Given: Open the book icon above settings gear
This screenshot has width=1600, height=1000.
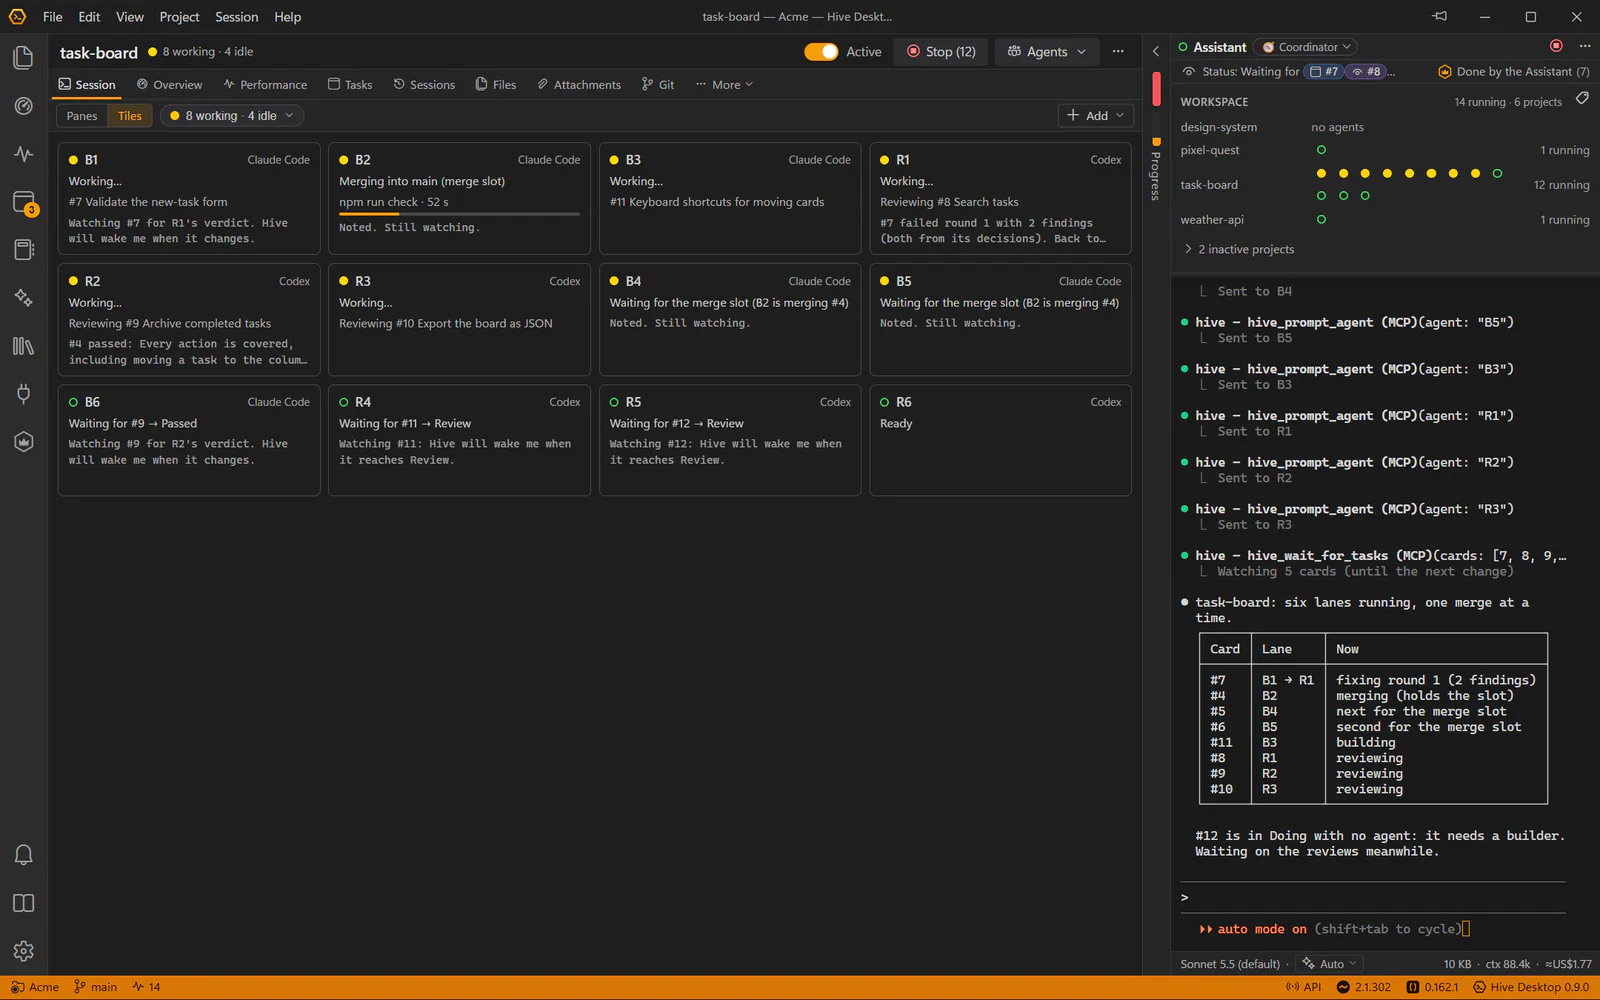Looking at the screenshot, I should [23, 903].
